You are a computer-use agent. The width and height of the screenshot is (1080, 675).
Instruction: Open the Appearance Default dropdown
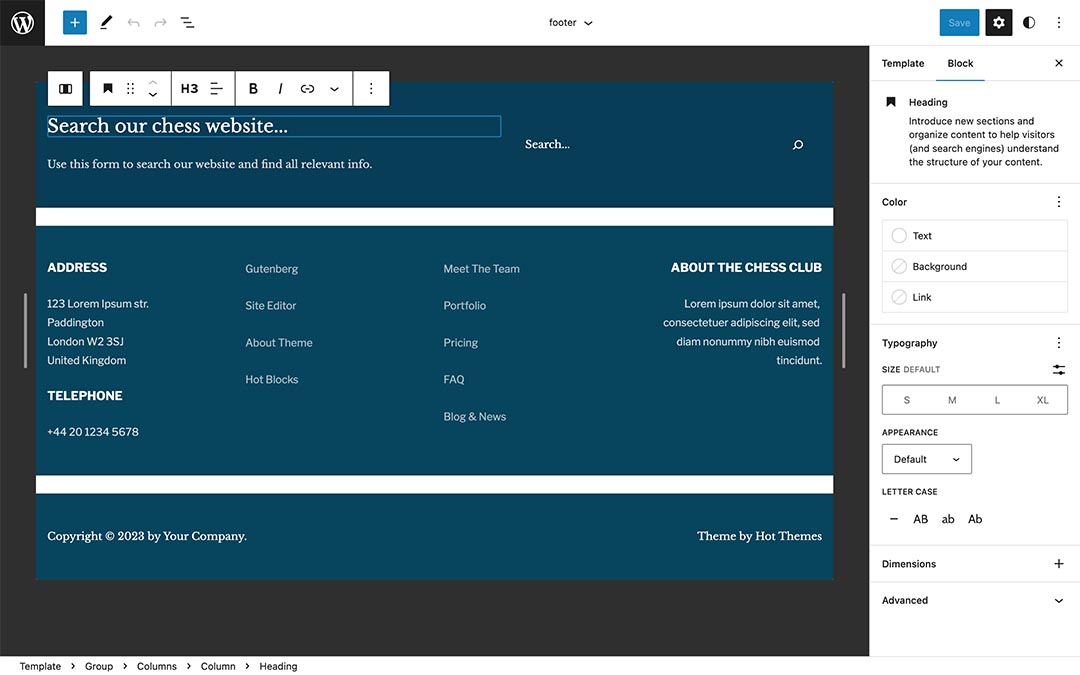926,459
